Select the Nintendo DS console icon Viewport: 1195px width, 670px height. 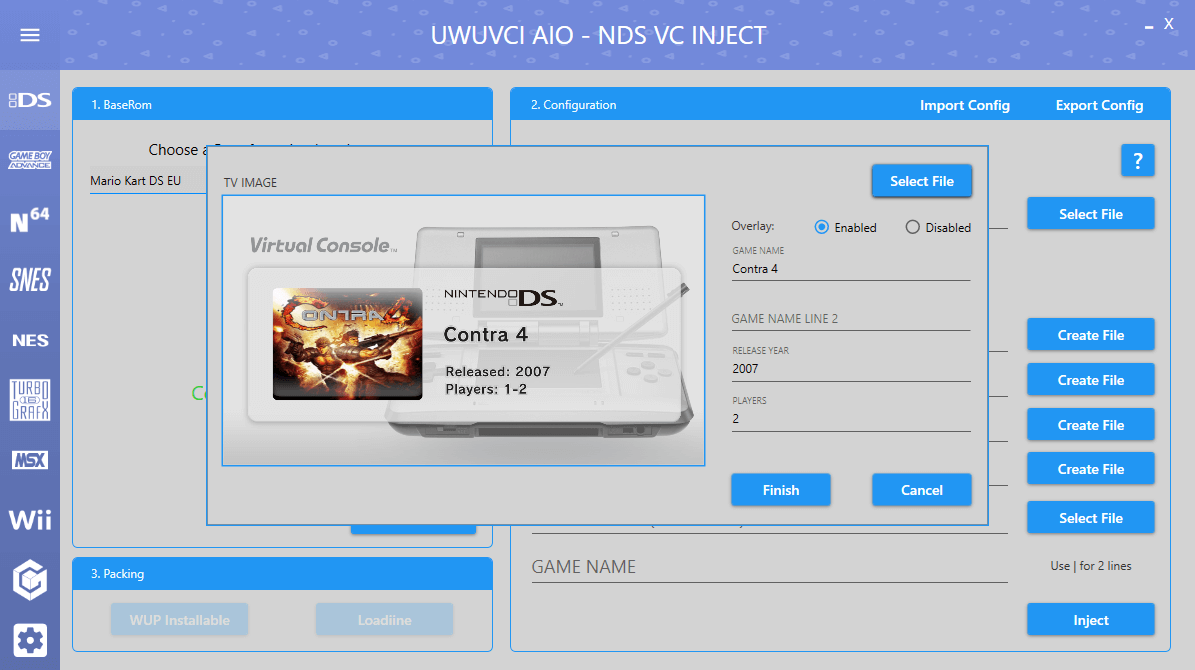(30, 100)
